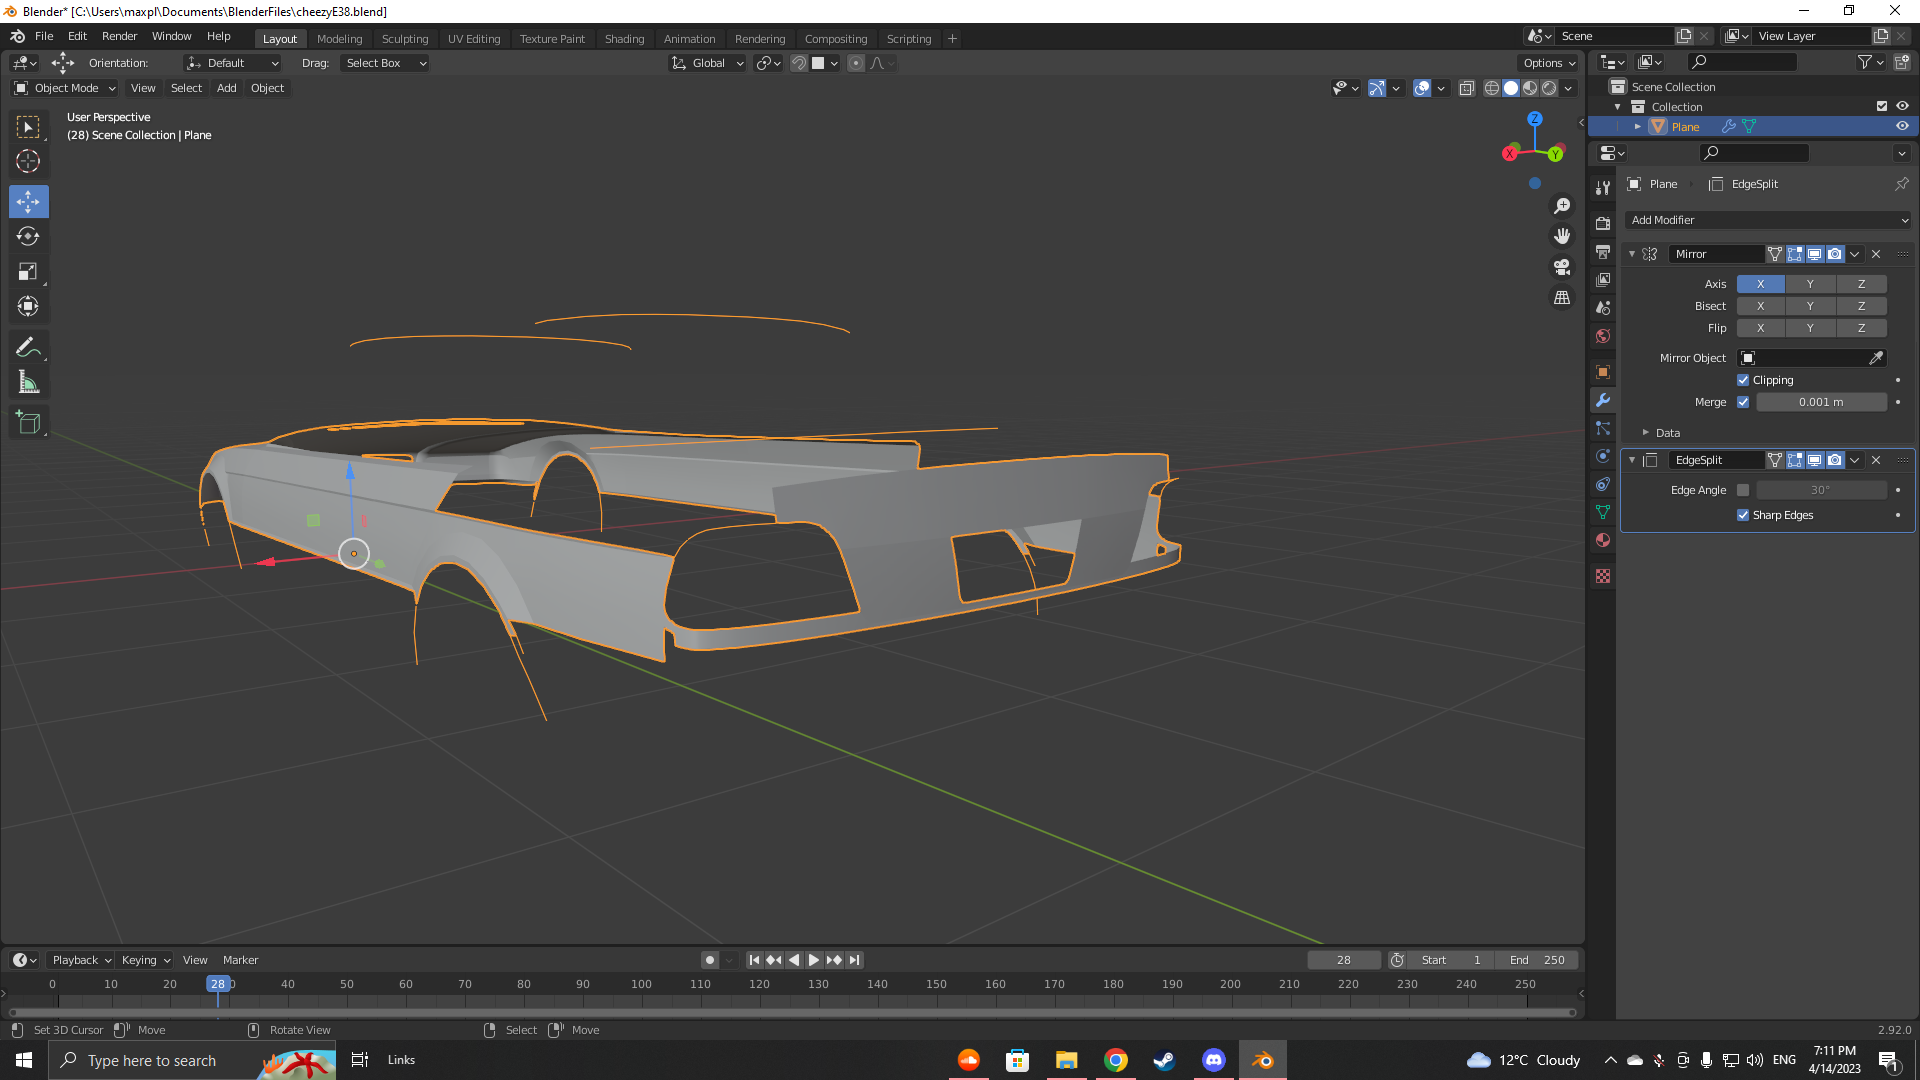
Task: Open the Object Mode dropdown
Action: coord(66,88)
